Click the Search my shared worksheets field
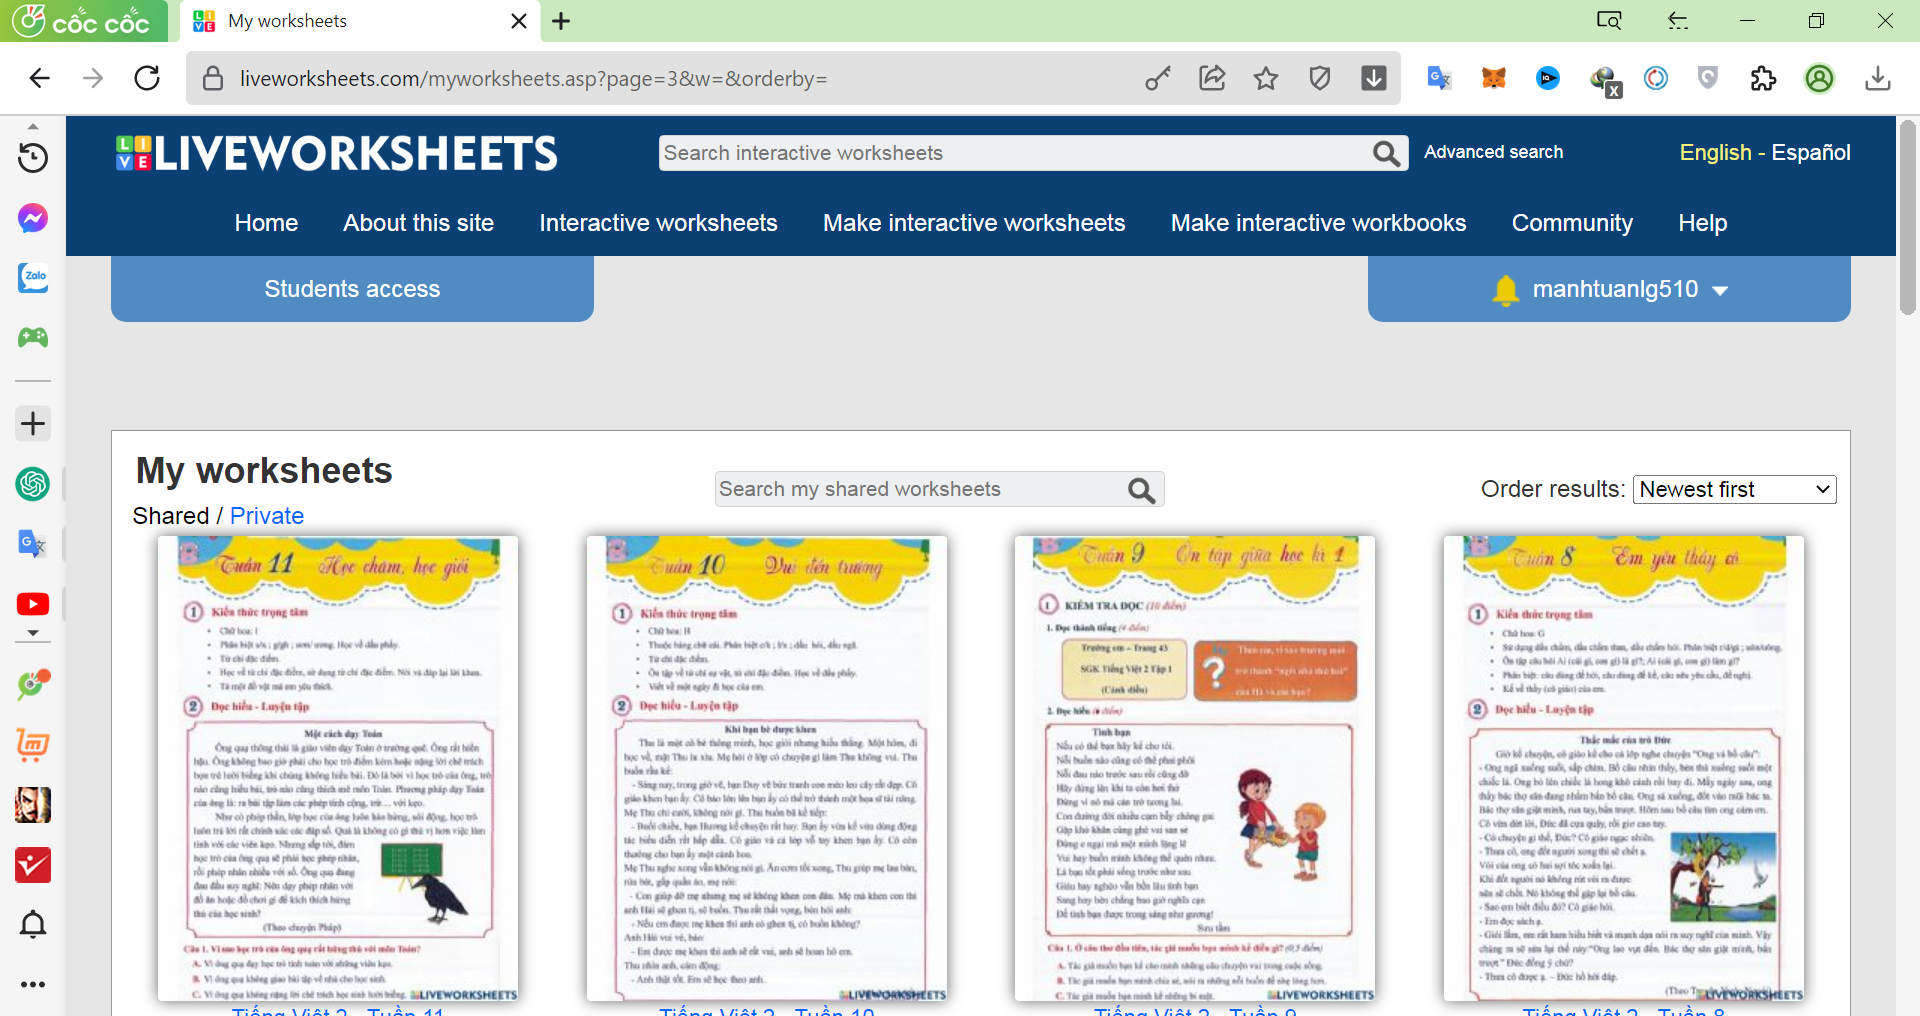 click(x=920, y=489)
